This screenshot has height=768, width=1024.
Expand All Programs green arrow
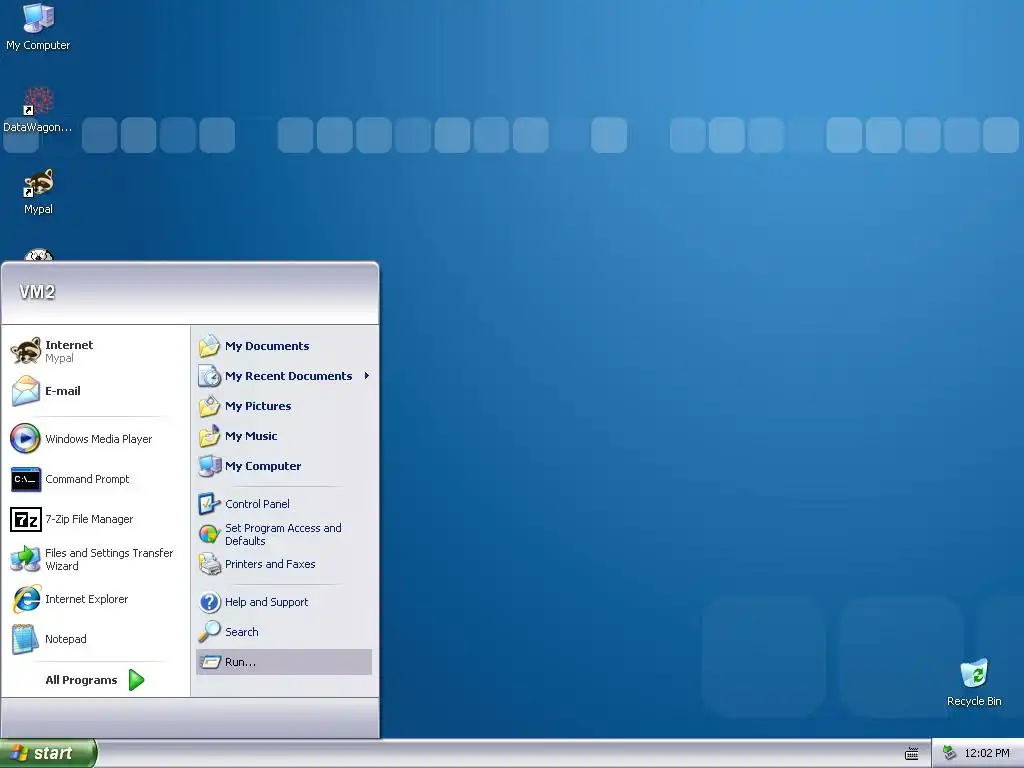click(136, 680)
